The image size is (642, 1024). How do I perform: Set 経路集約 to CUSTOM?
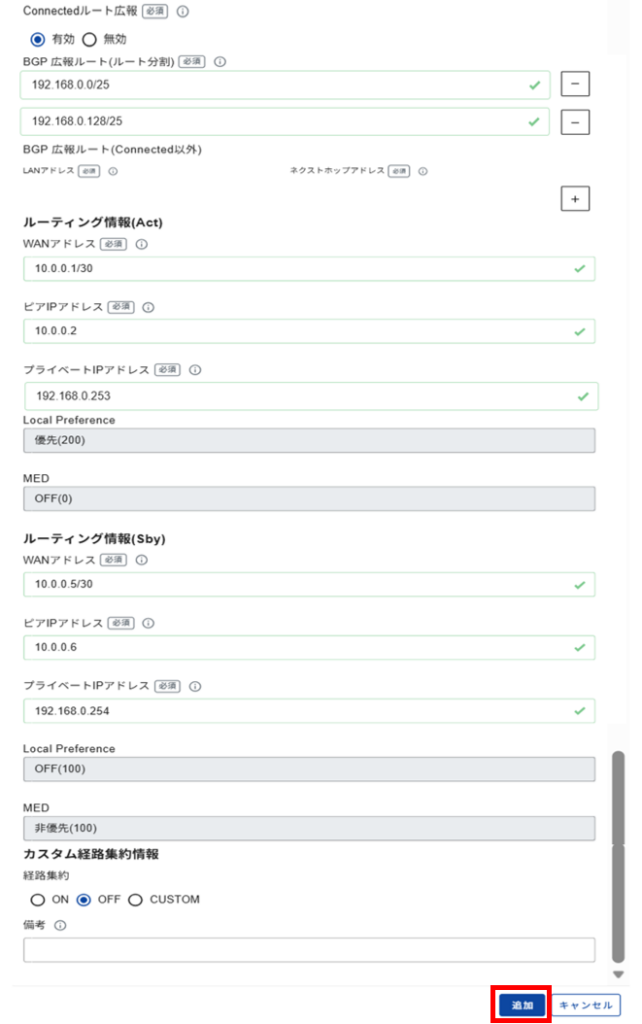point(135,900)
